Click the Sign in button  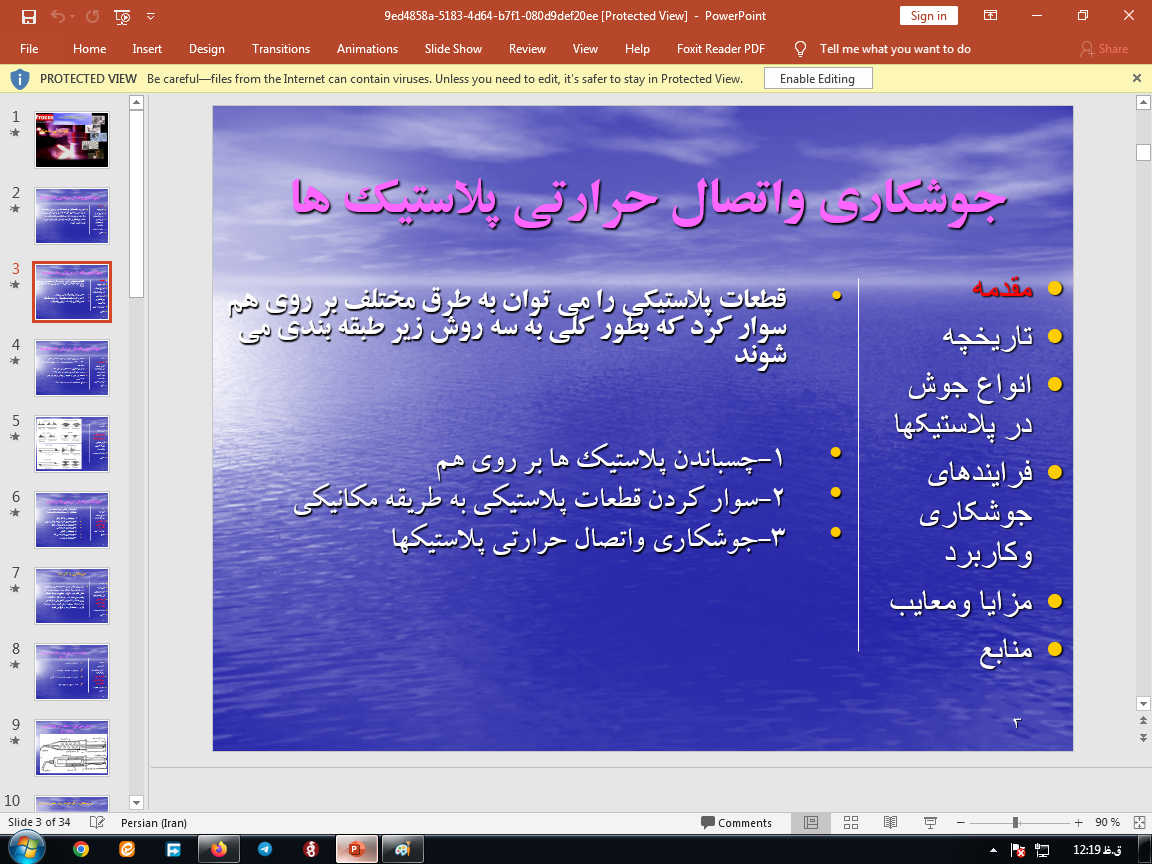tap(928, 16)
